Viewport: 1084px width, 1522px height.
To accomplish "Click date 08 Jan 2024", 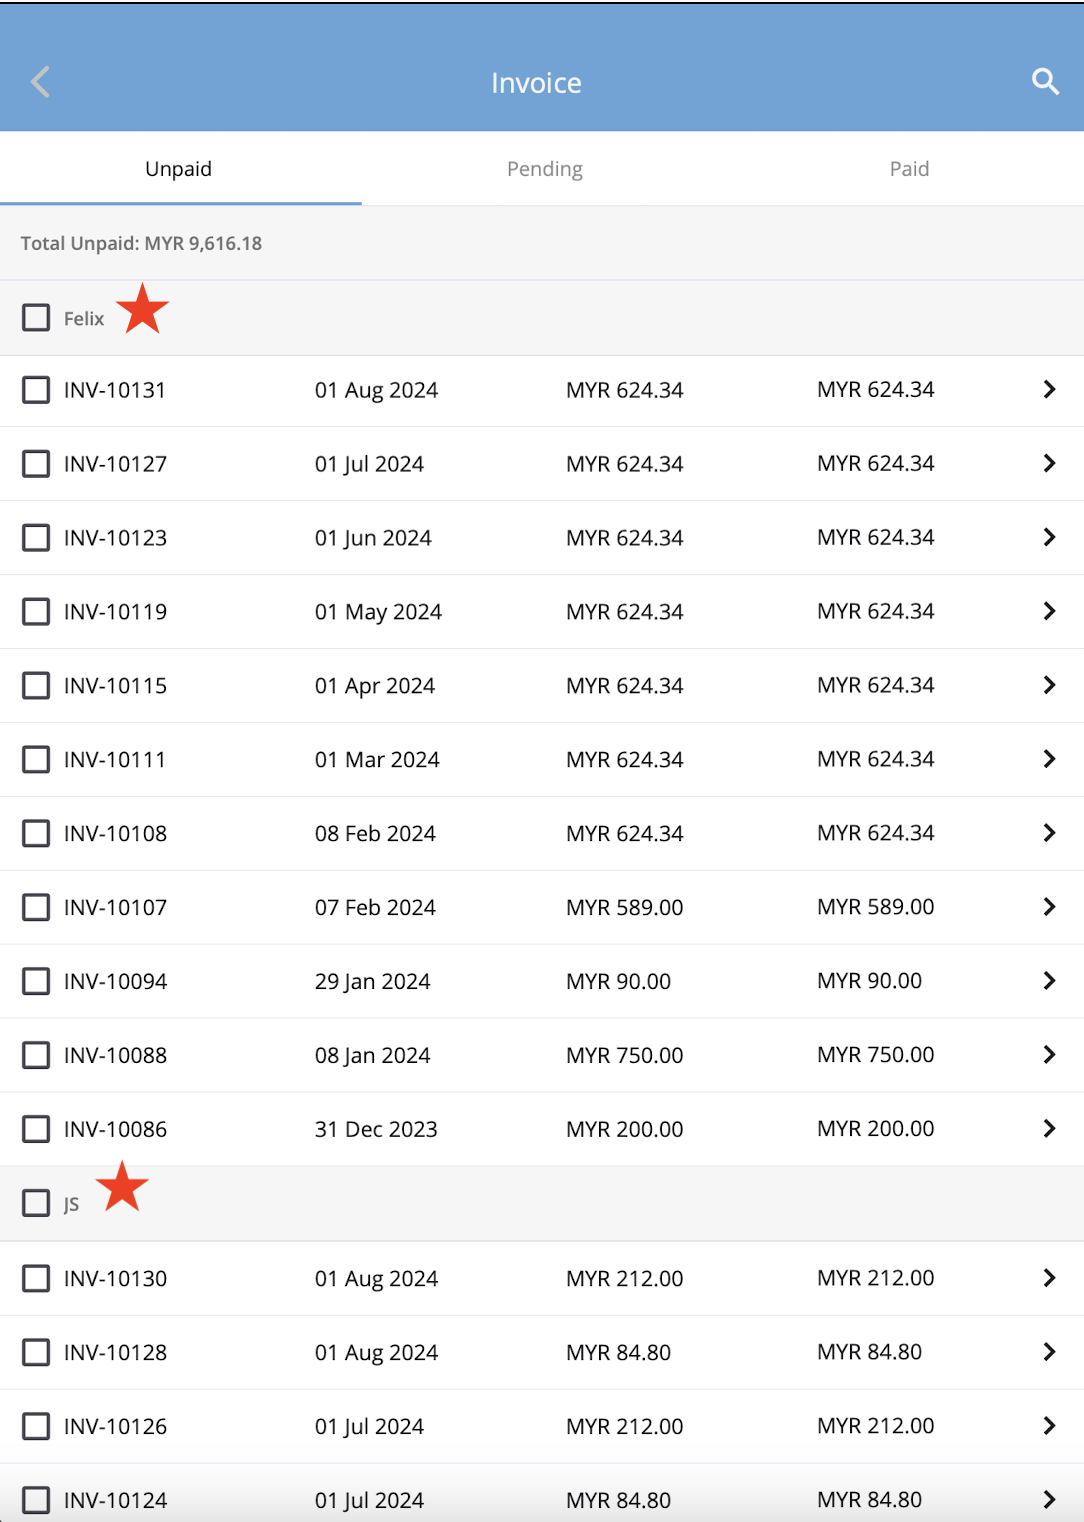I will [x=372, y=1056].
